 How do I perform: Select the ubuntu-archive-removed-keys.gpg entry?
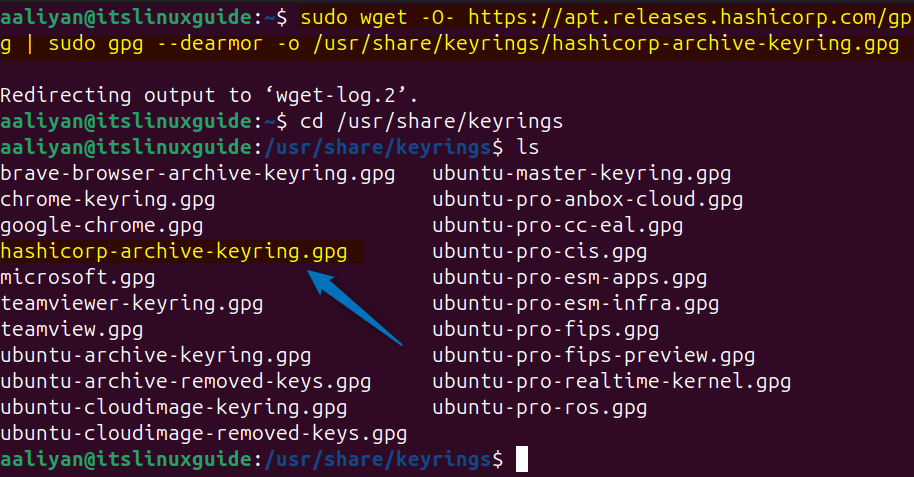(186, 382)
